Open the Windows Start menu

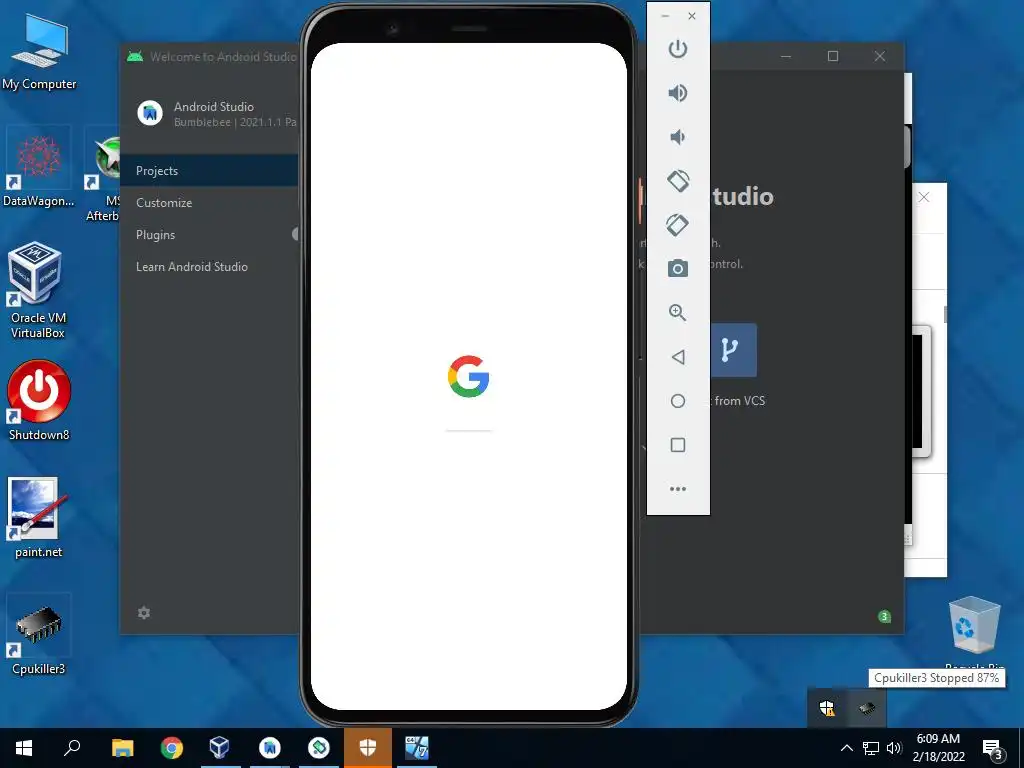(24, 748)
